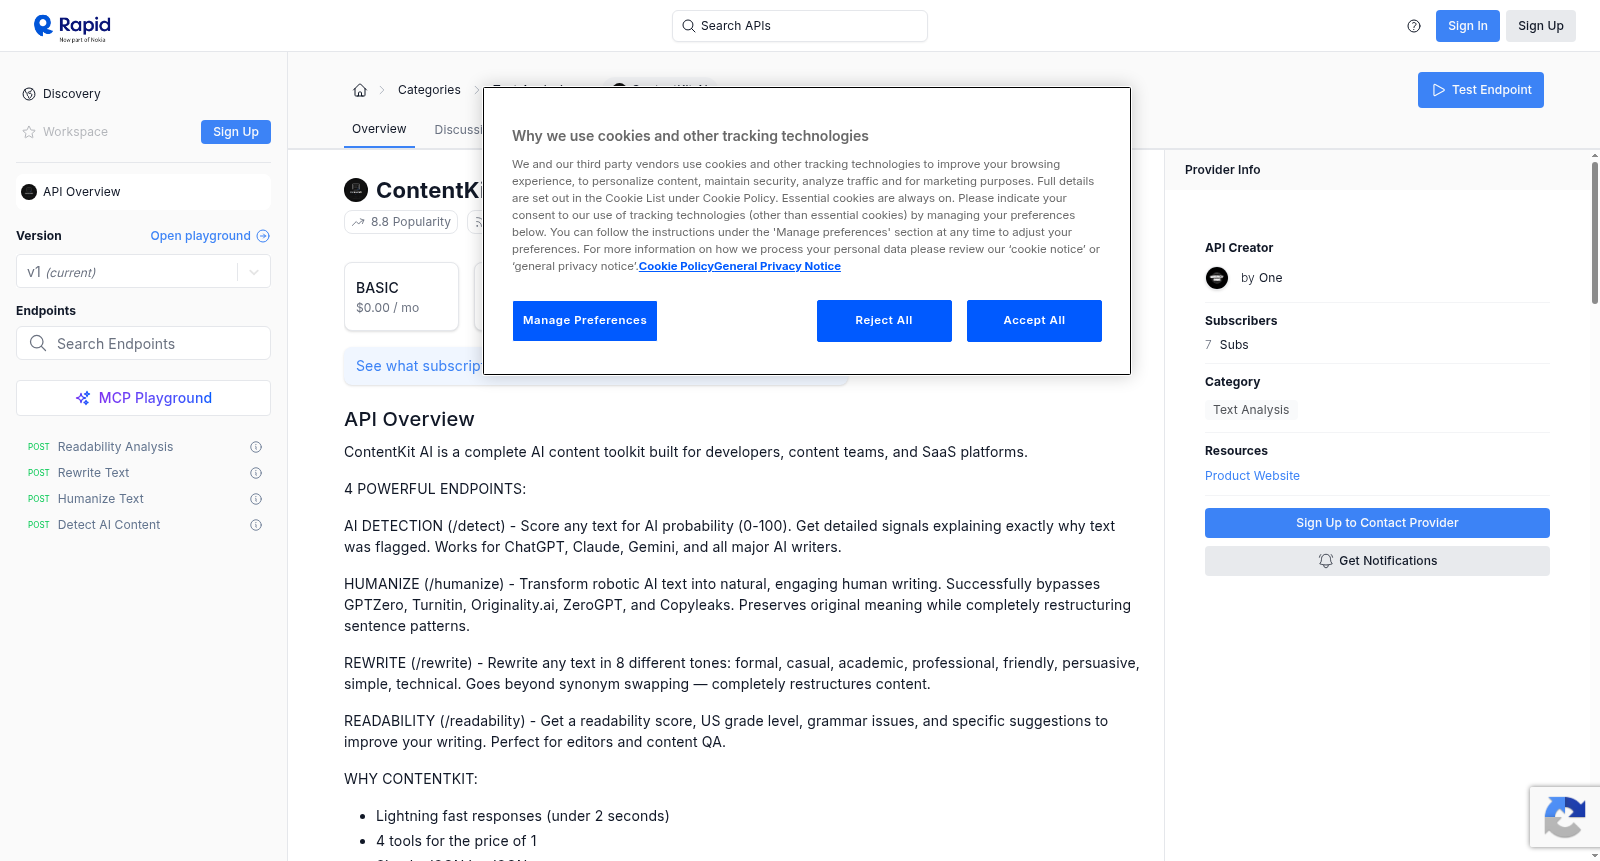Click the page vertical scrollbar

tap(1594, 232)
